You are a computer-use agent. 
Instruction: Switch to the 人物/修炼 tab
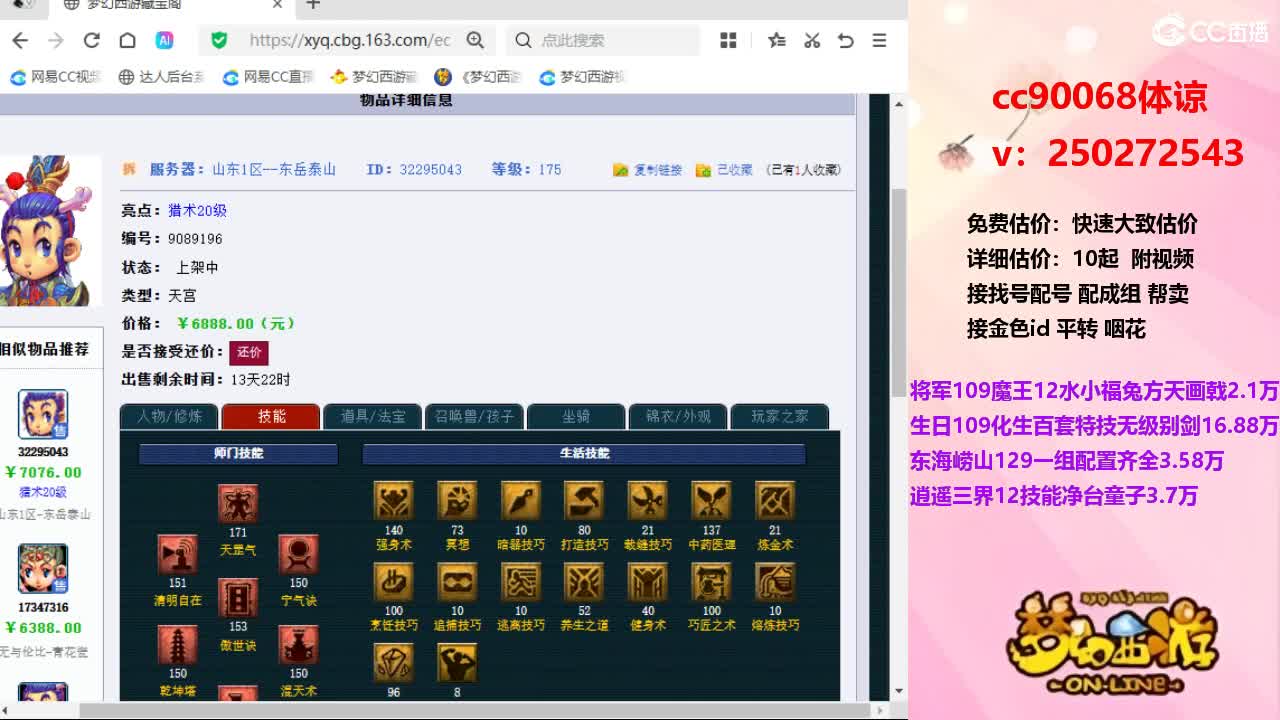pyautogui.click(x=169, y=416)
